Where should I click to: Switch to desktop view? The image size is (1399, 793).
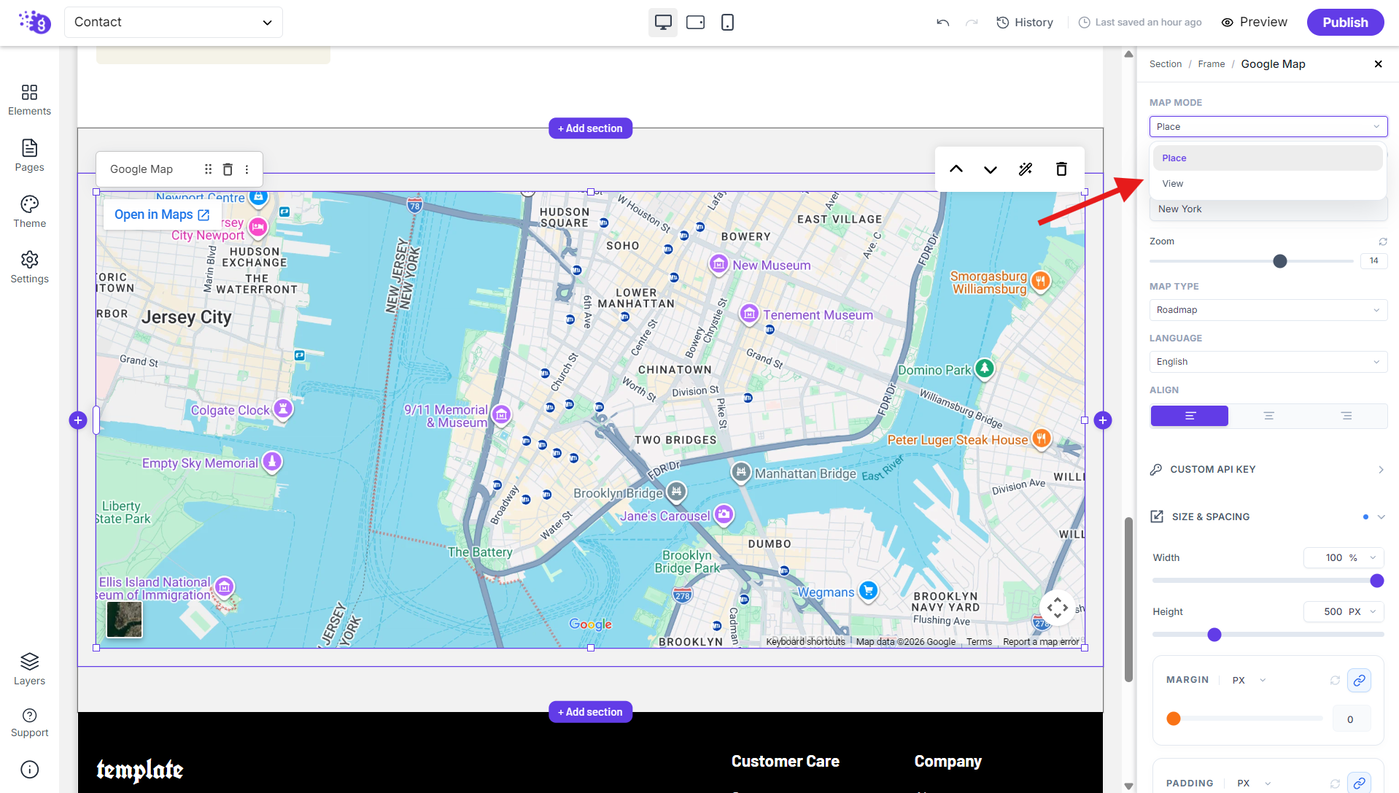point(663,22)
